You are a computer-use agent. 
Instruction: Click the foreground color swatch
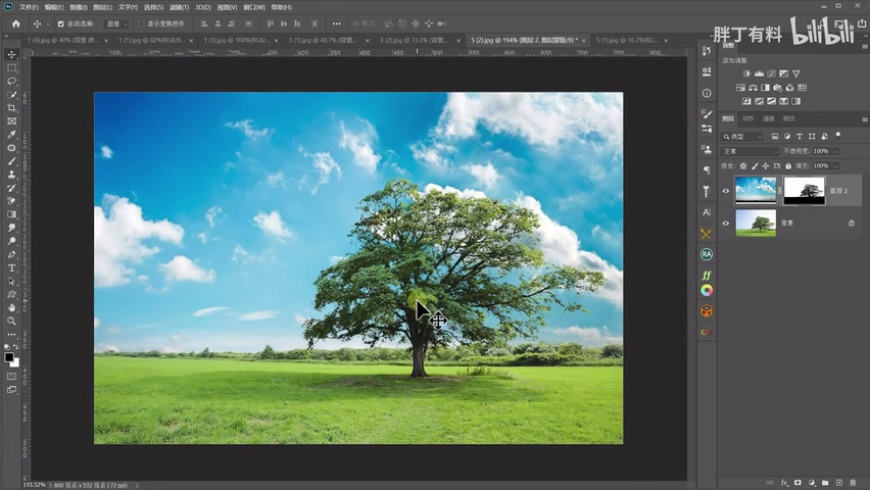click(9, 357)
